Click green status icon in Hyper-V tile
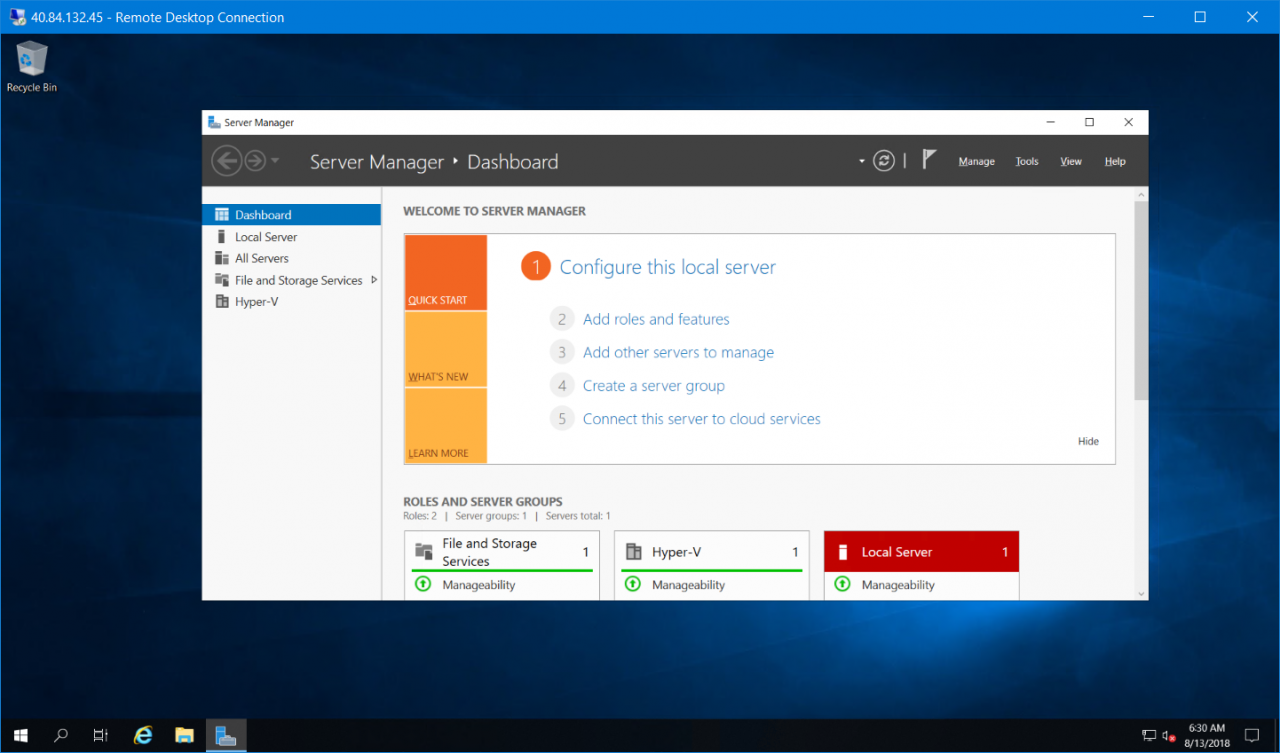 (632, 584)
